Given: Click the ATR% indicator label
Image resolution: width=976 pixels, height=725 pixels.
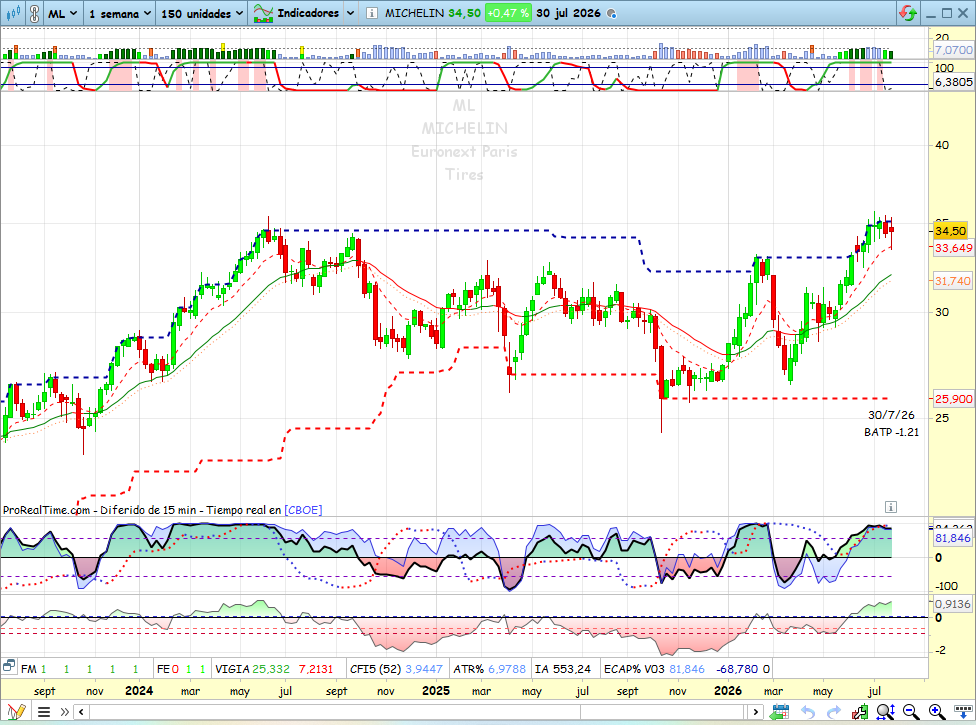Looking at the screenshot, I should 468,669.
